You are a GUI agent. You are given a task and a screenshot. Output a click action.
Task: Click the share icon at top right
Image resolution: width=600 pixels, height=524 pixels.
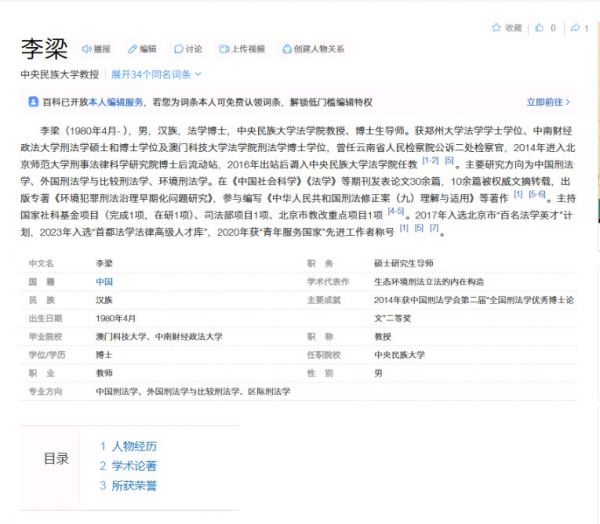(574, 28)
